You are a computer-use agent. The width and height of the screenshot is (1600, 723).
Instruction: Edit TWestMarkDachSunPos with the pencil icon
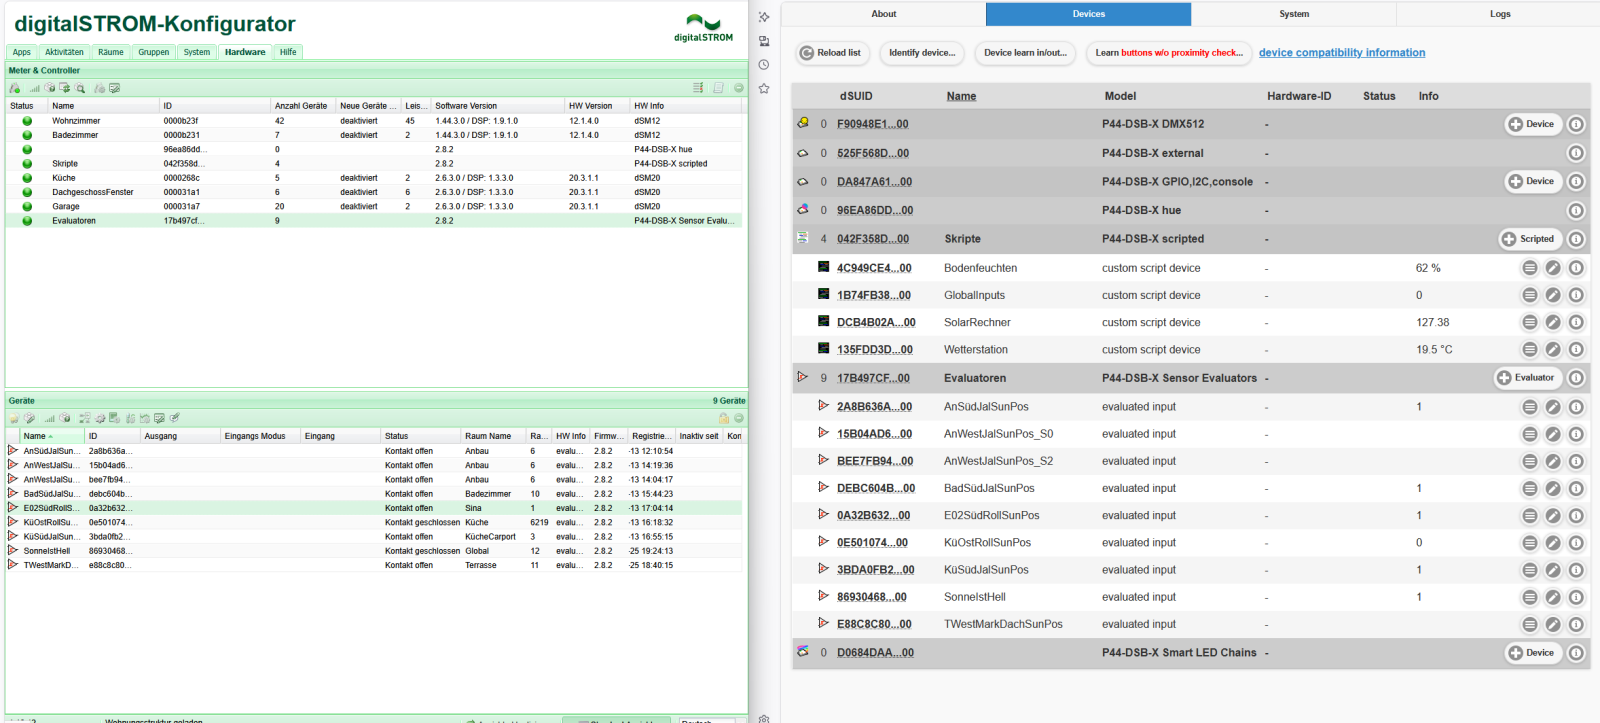[1553, 624]
